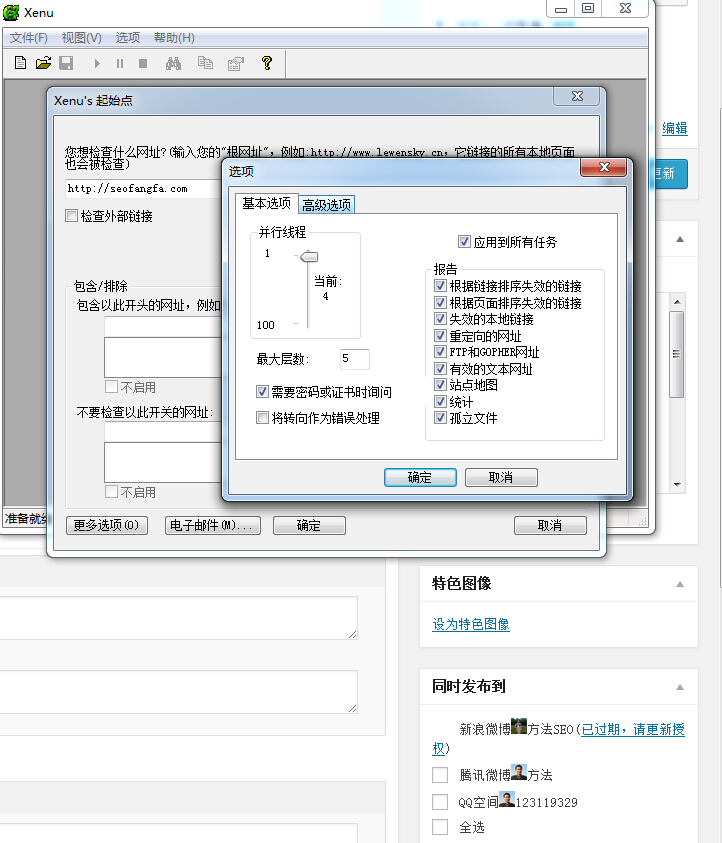Click the Properties icon in toolbar
Screen dimensions: 722x843
tap(235, 63)
